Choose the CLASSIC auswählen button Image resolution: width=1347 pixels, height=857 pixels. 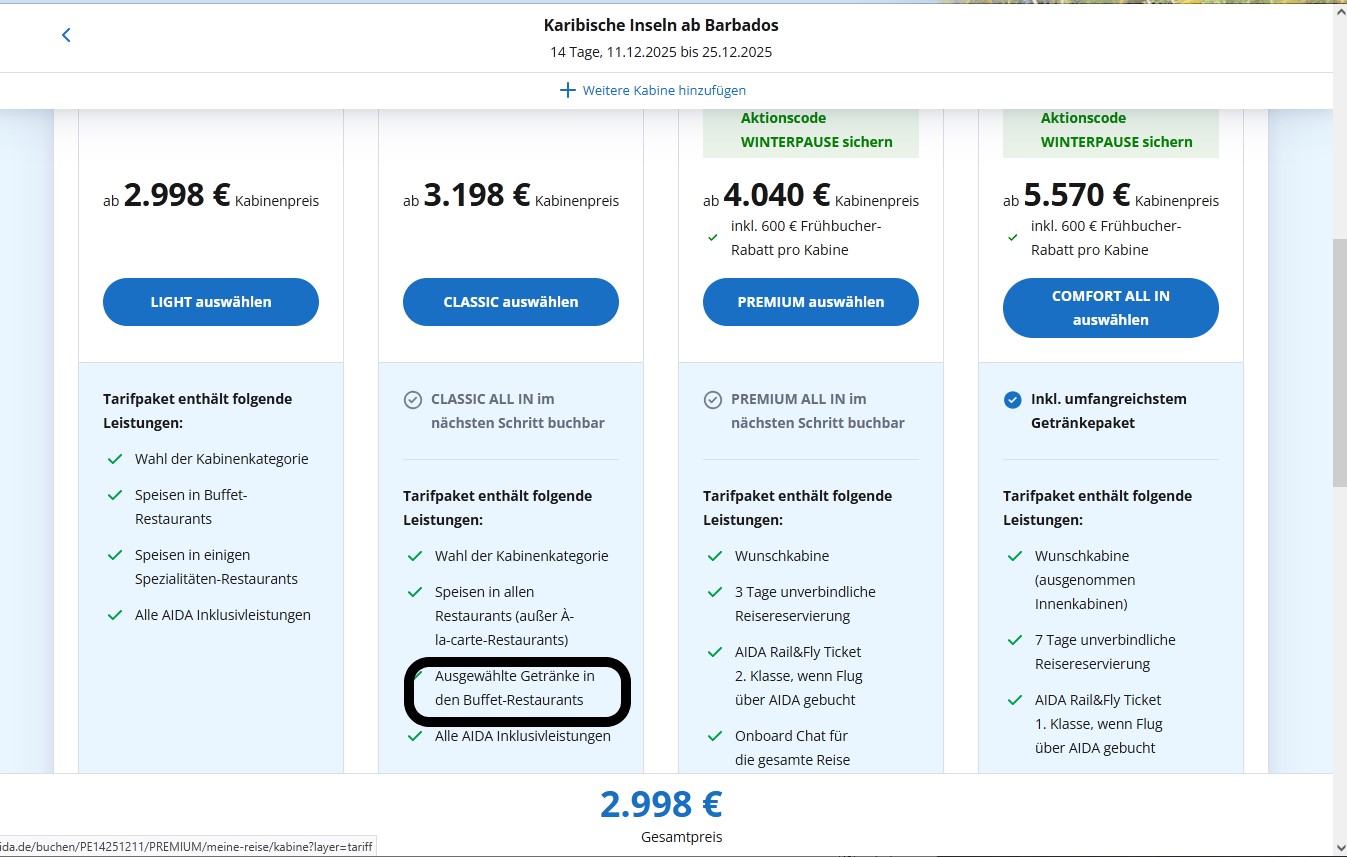tap(511, 302)
